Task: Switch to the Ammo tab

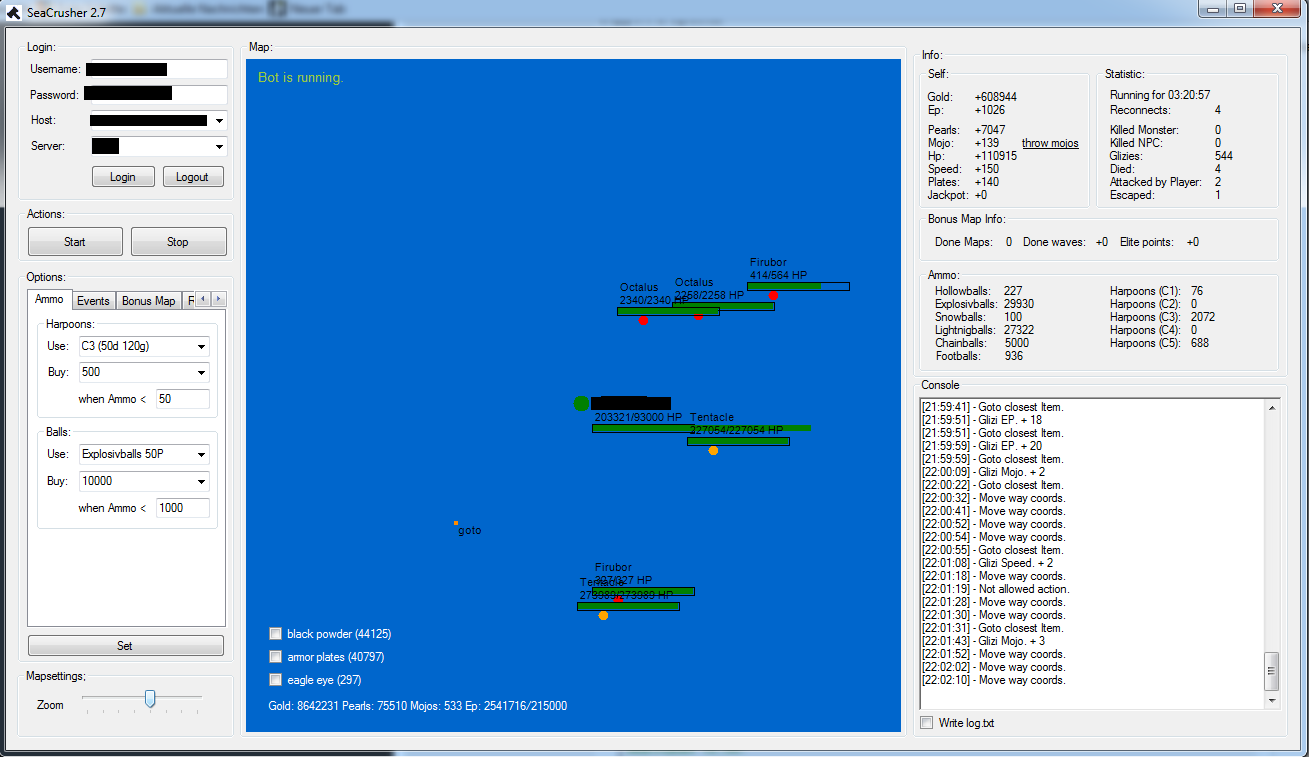Action: 49,299
